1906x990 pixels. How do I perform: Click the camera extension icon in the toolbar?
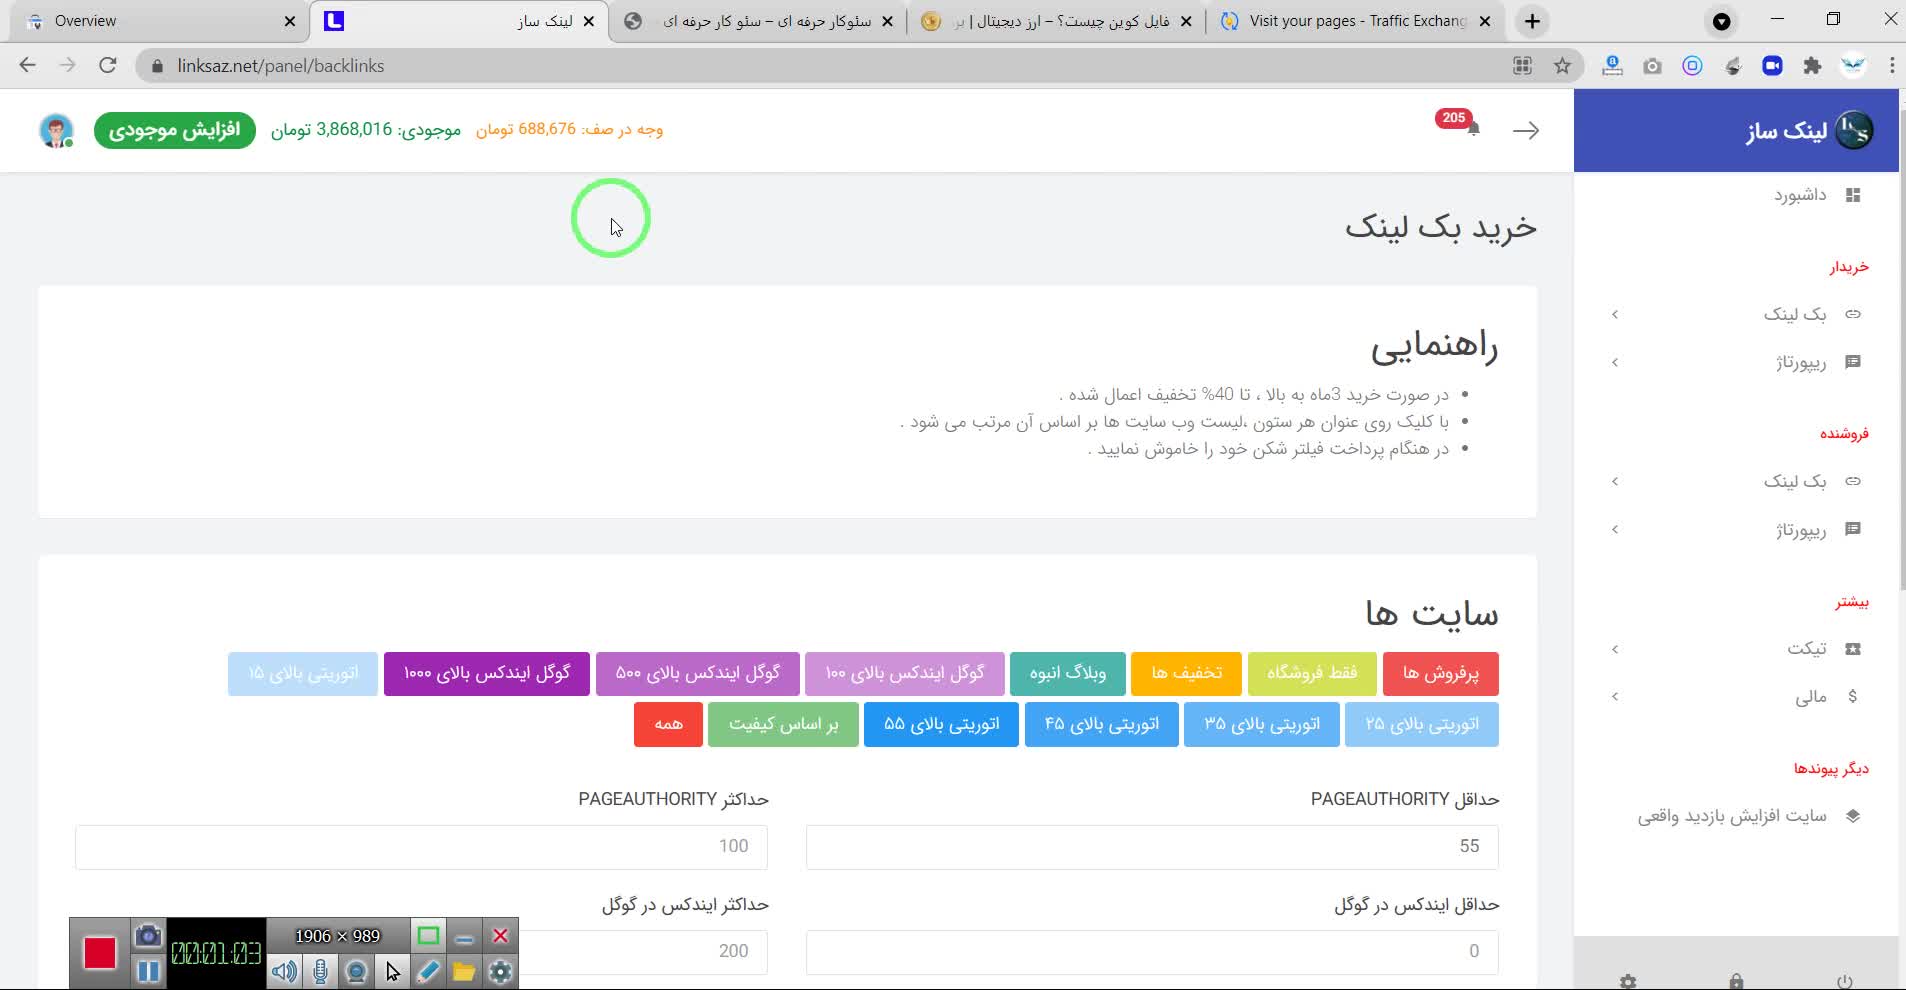pyautogui.click(x=1652, y=66)
